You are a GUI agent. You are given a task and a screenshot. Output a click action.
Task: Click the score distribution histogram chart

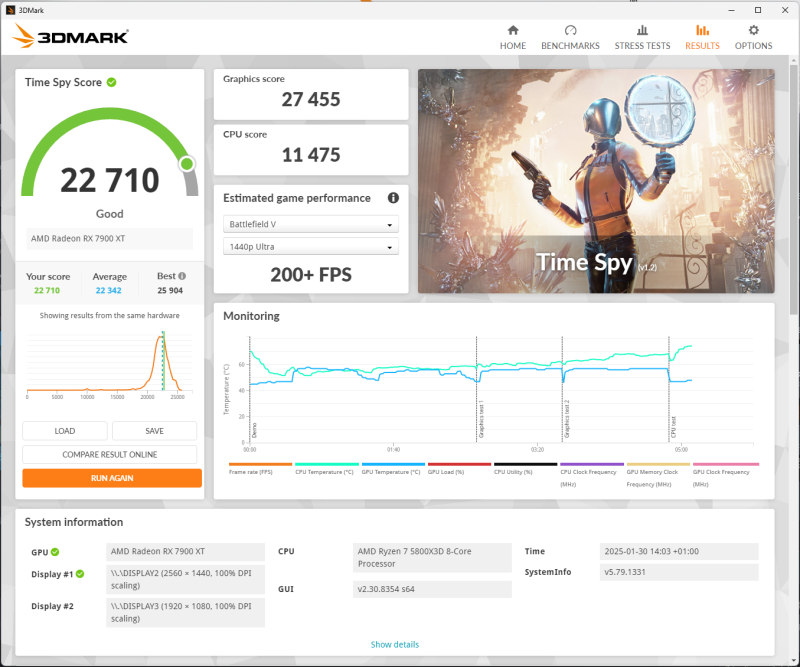(110, 365)
